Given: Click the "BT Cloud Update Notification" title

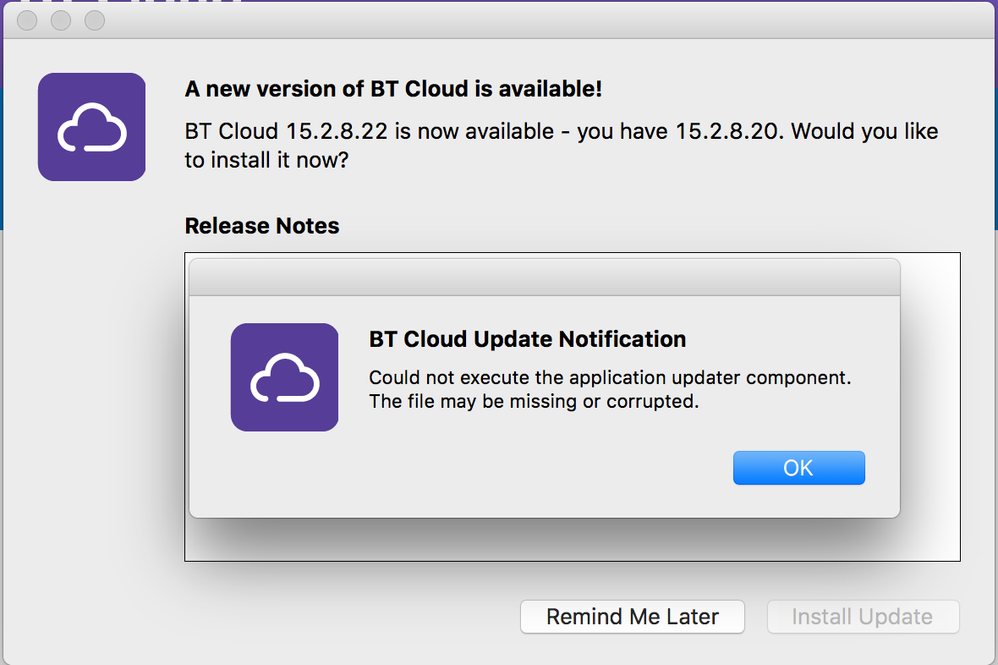Looking at the screenshot, I should tap(528, 339).
